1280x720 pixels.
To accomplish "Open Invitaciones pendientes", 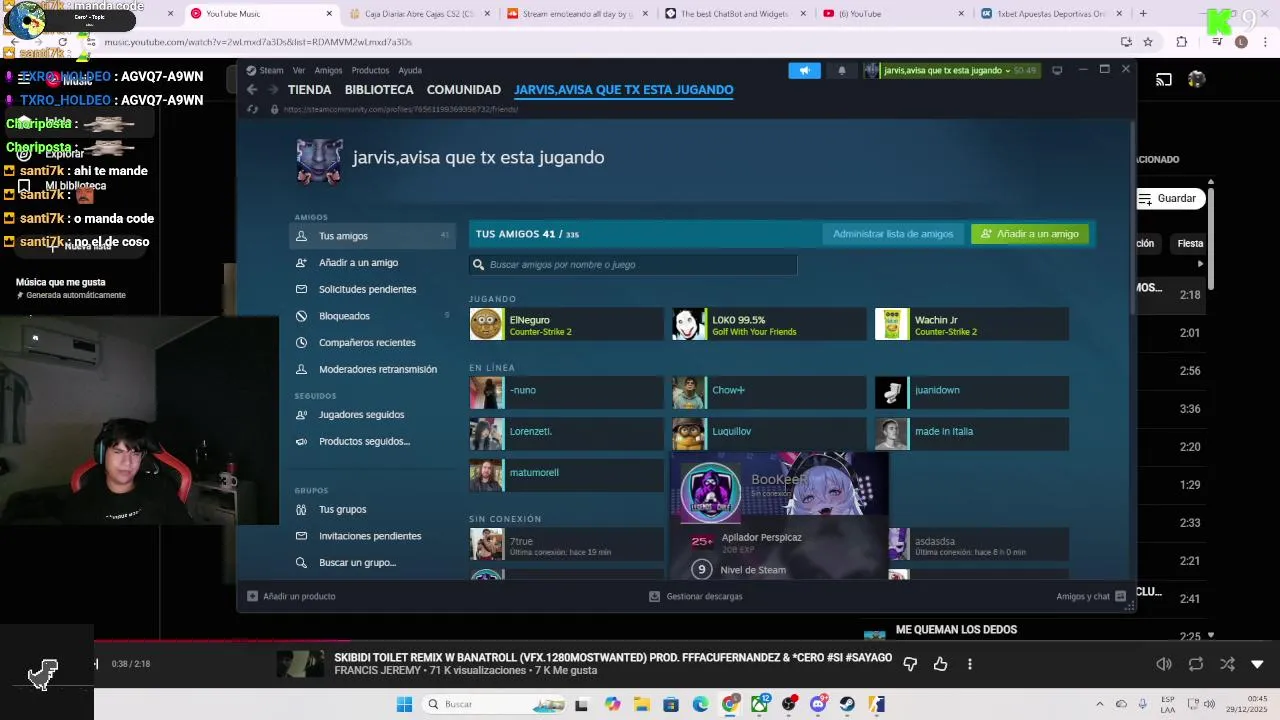I will (372, 536).
